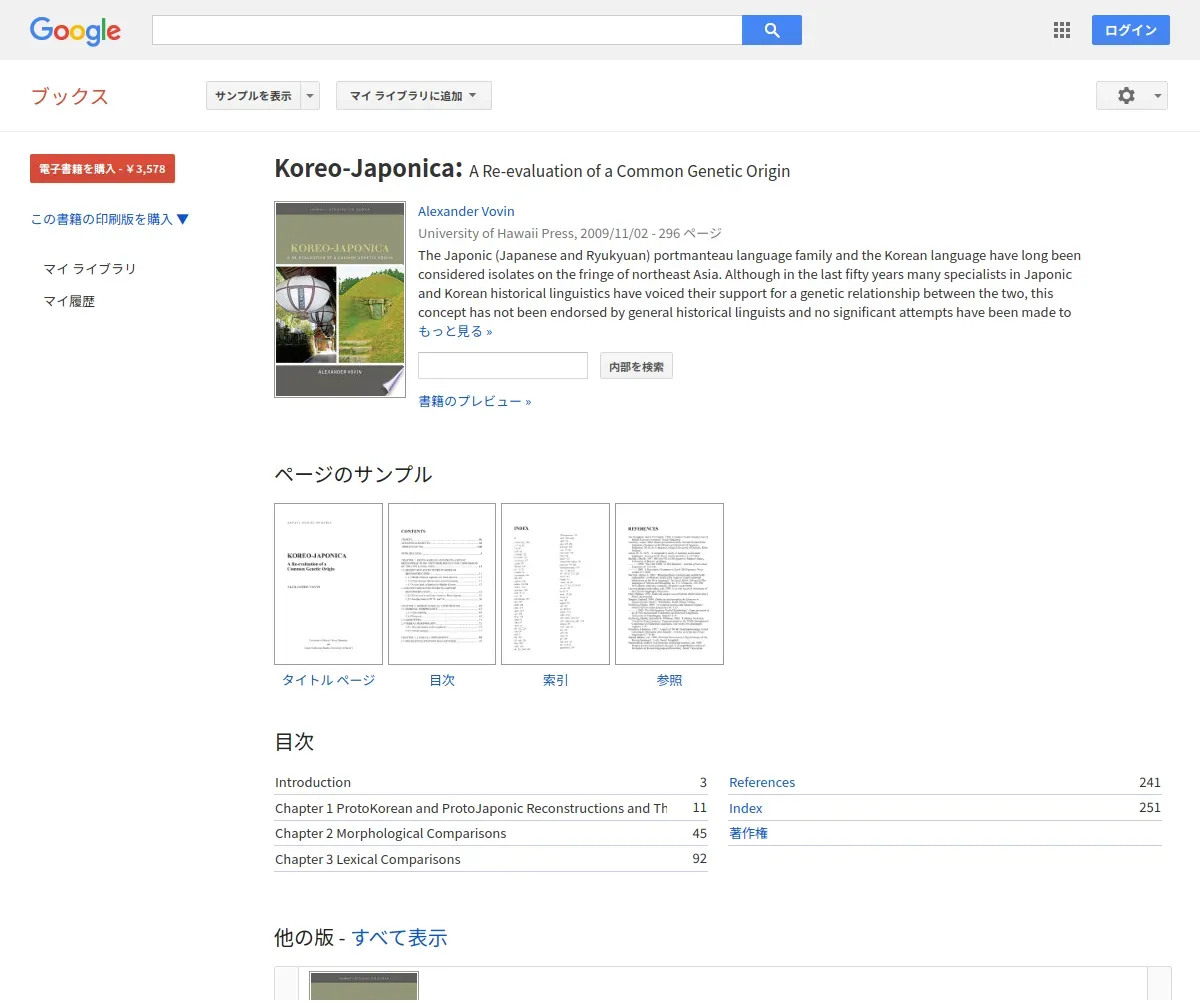The image size is (1200, 1003).
Task: Open author link Alexander Vovin
Action: 466,211
